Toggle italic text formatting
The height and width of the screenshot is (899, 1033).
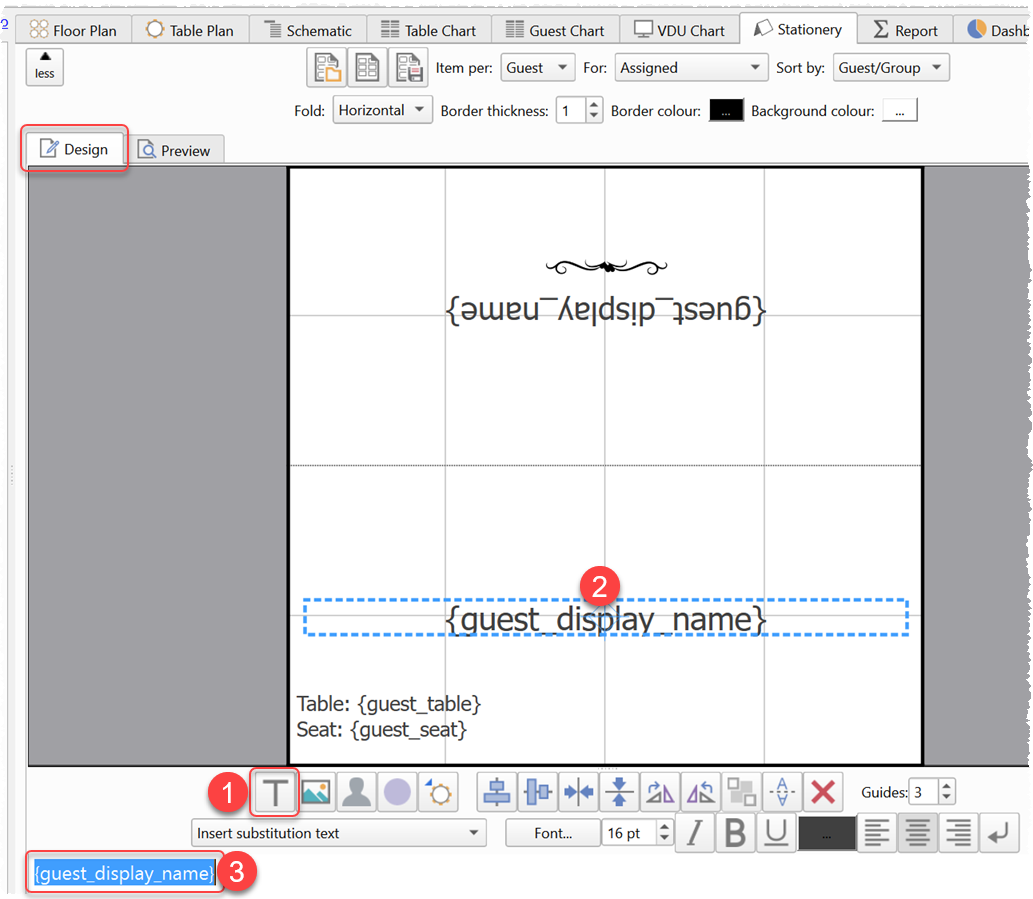coord(695,834)
